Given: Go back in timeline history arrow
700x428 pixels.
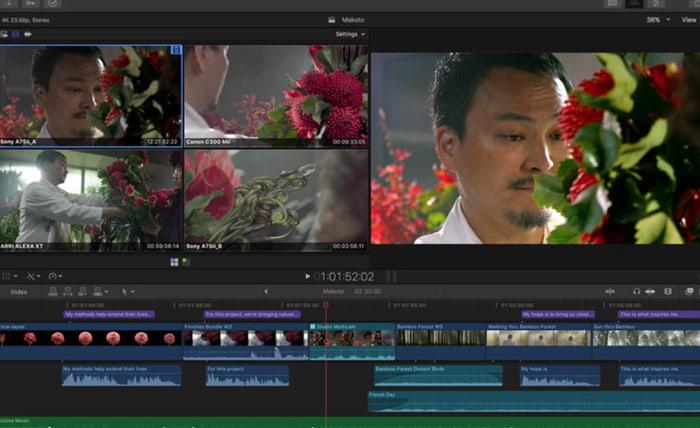Looking at the screenshot, I should pyautogui.click(x=266, y=291).
